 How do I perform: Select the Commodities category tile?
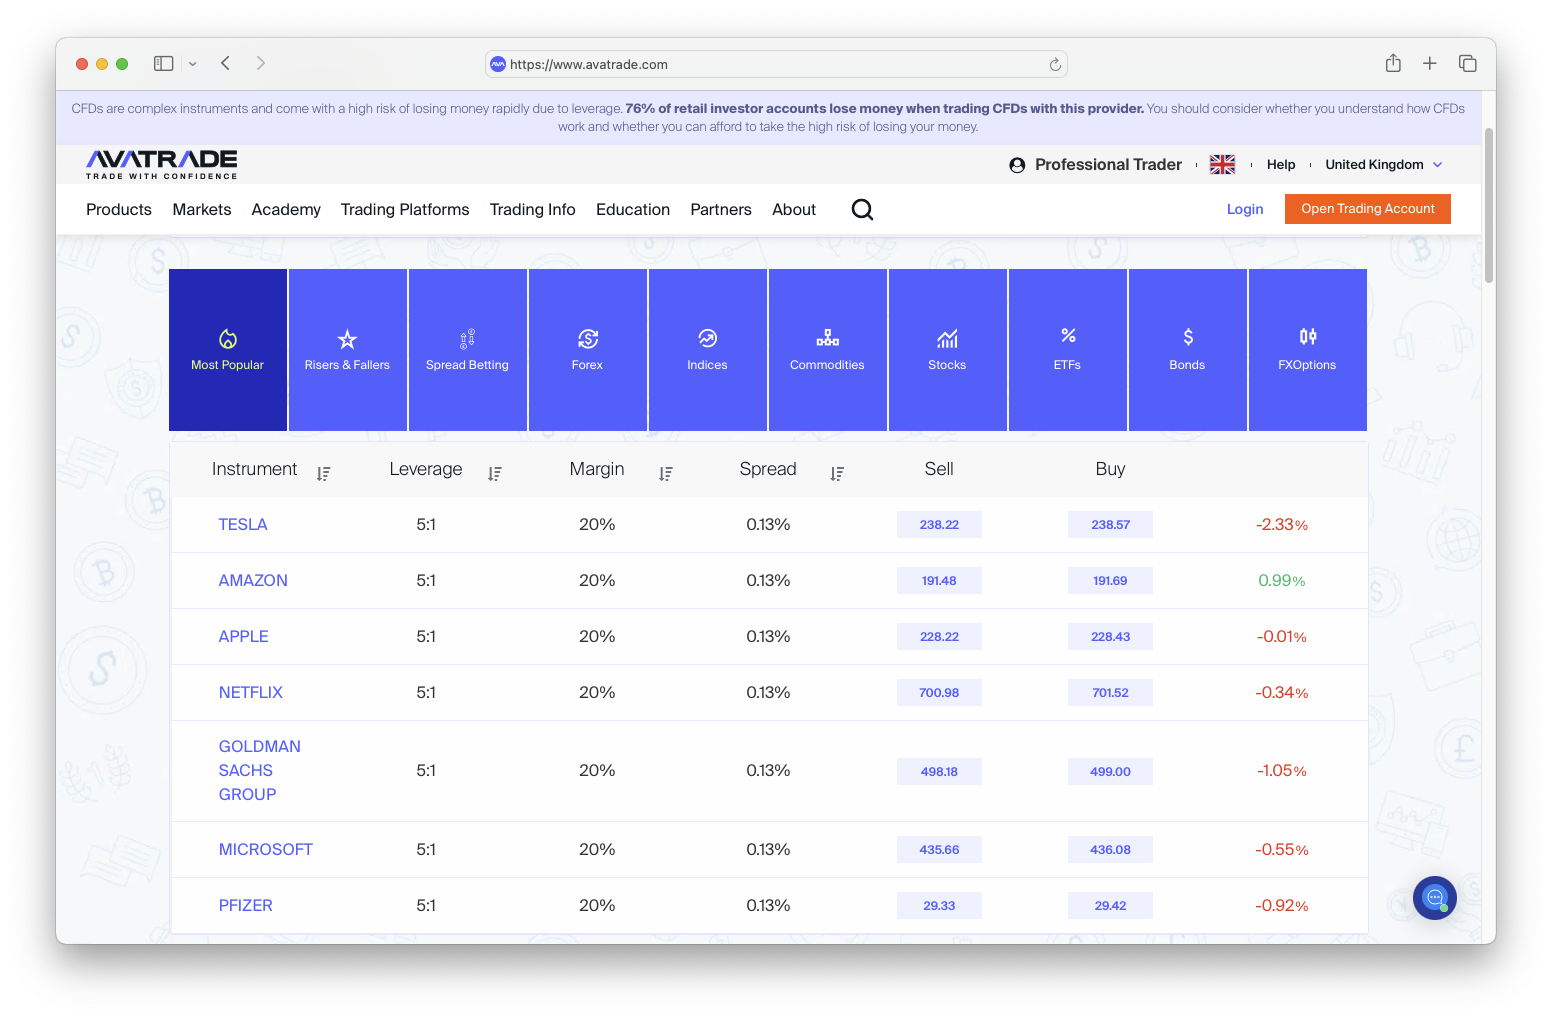coord(827,350)
